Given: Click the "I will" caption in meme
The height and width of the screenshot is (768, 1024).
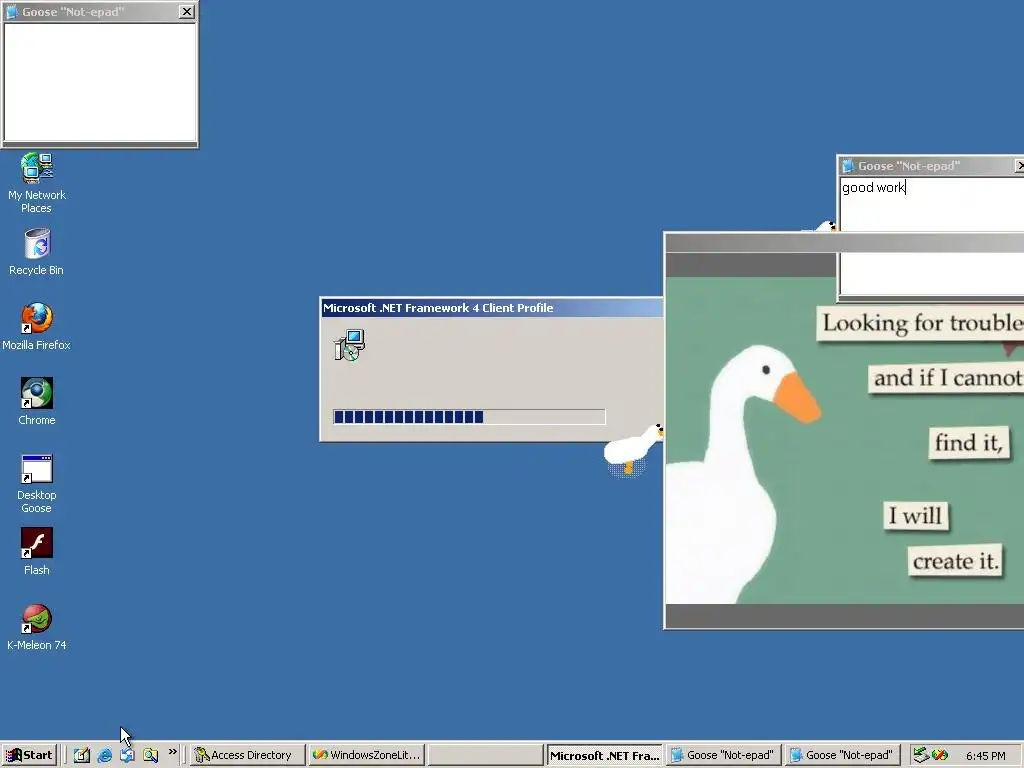Looking at the screenshot, I should 916,515.
